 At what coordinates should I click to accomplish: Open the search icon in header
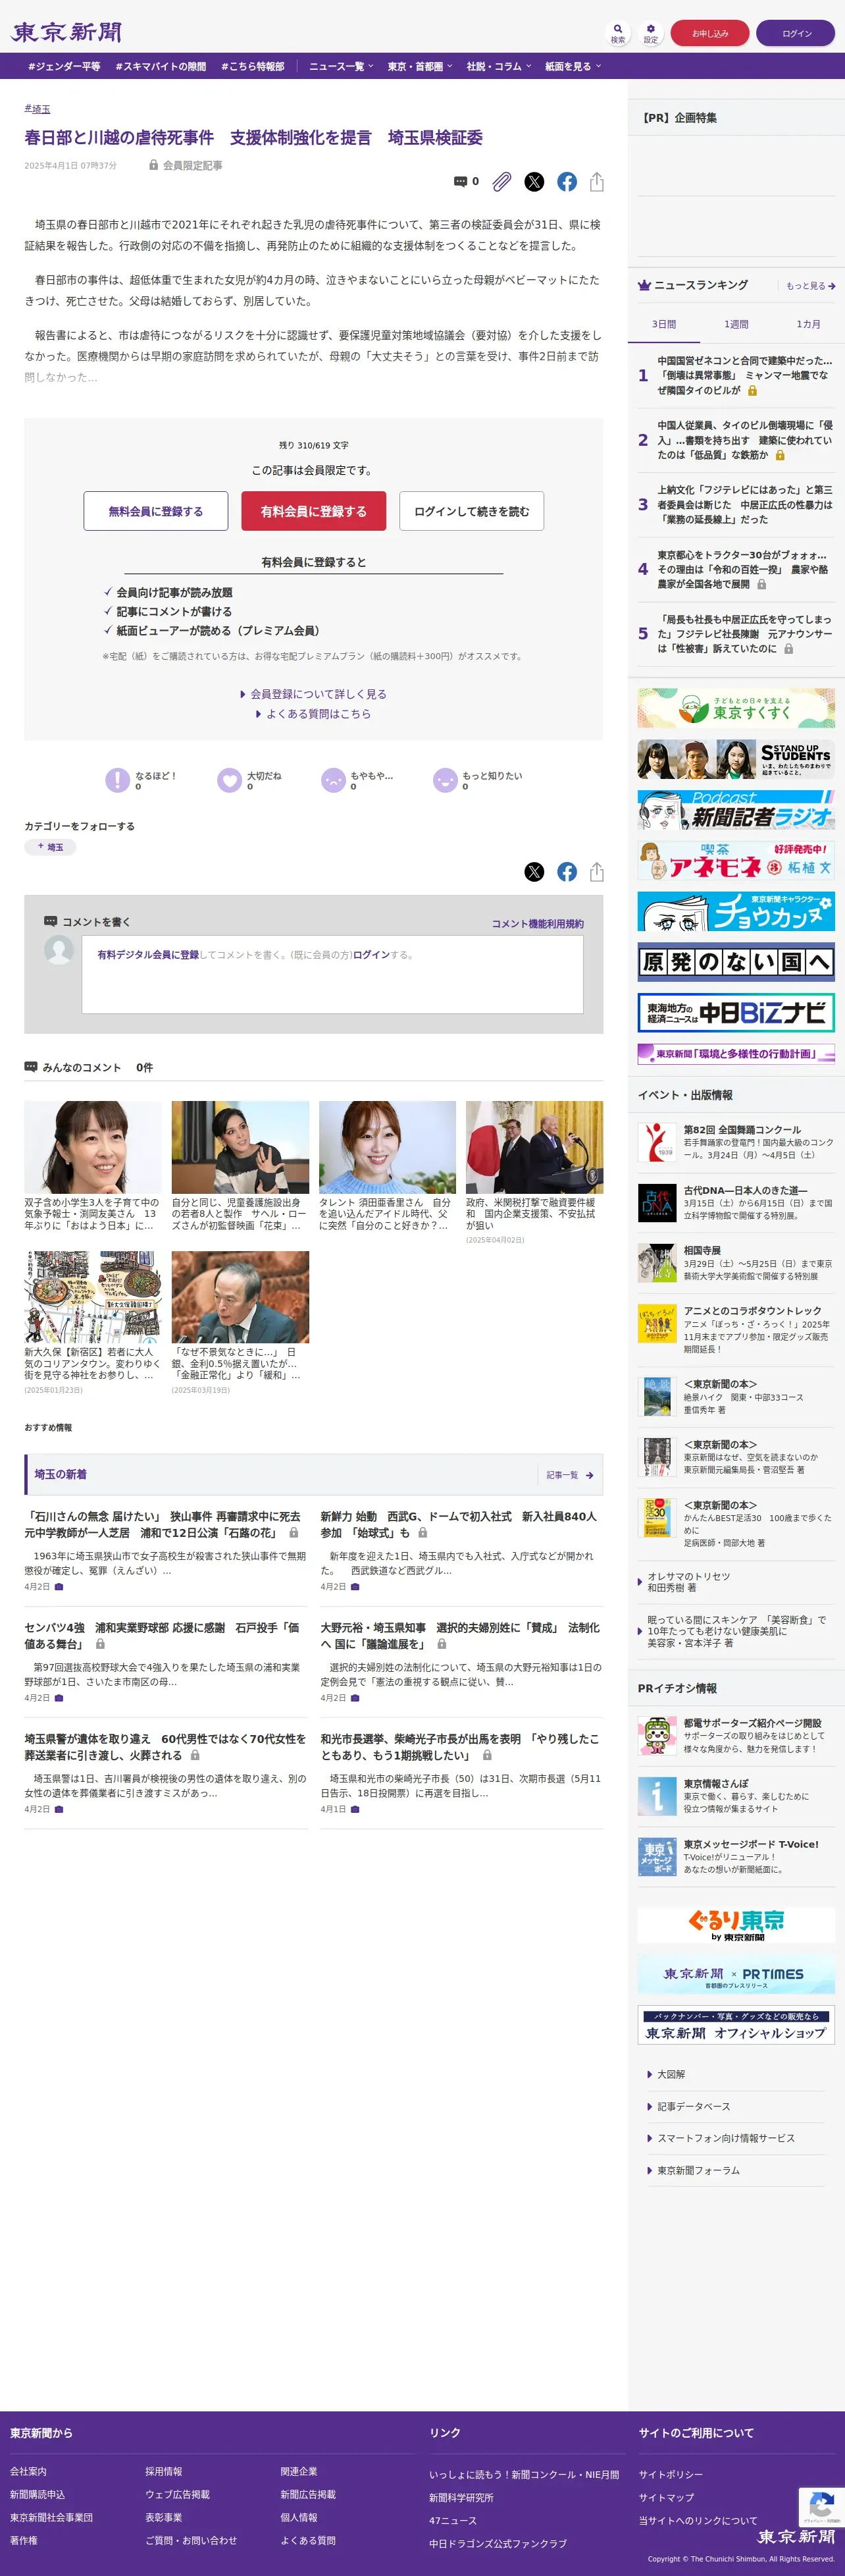618,32
